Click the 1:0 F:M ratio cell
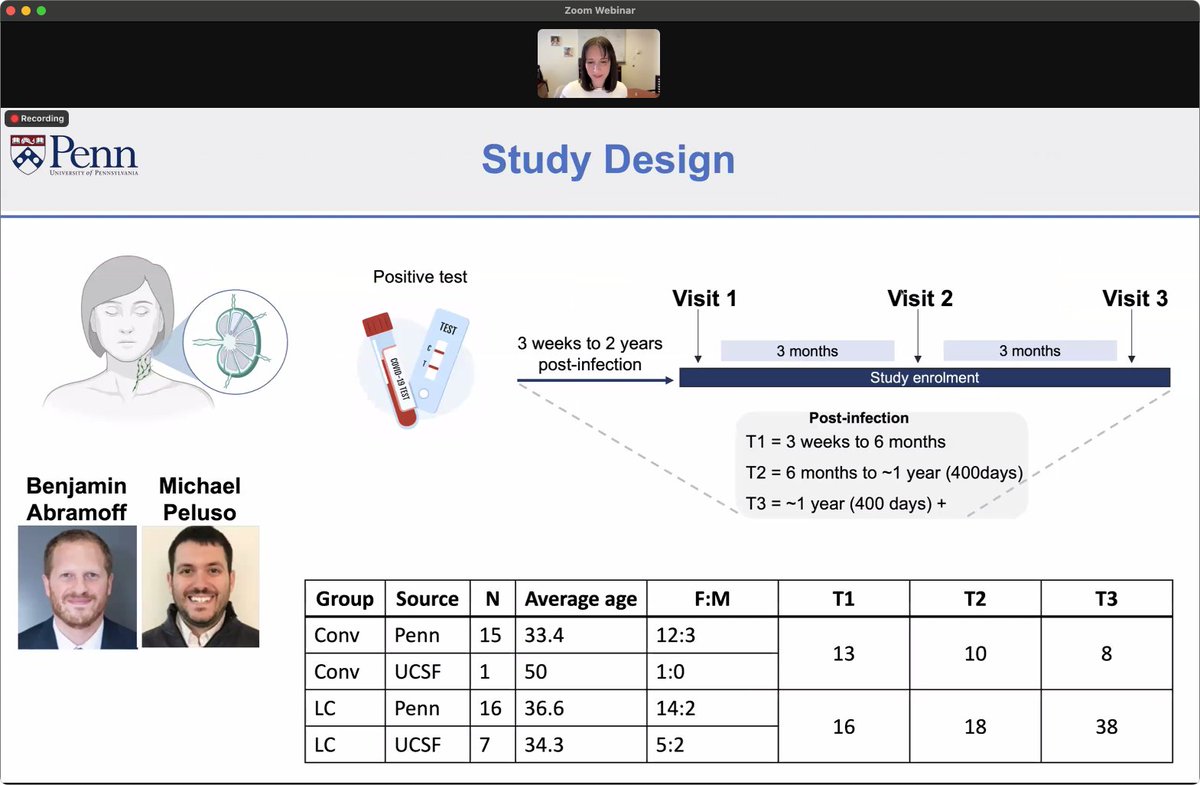Screen dimensions: 1200x785 pos(713,671)
